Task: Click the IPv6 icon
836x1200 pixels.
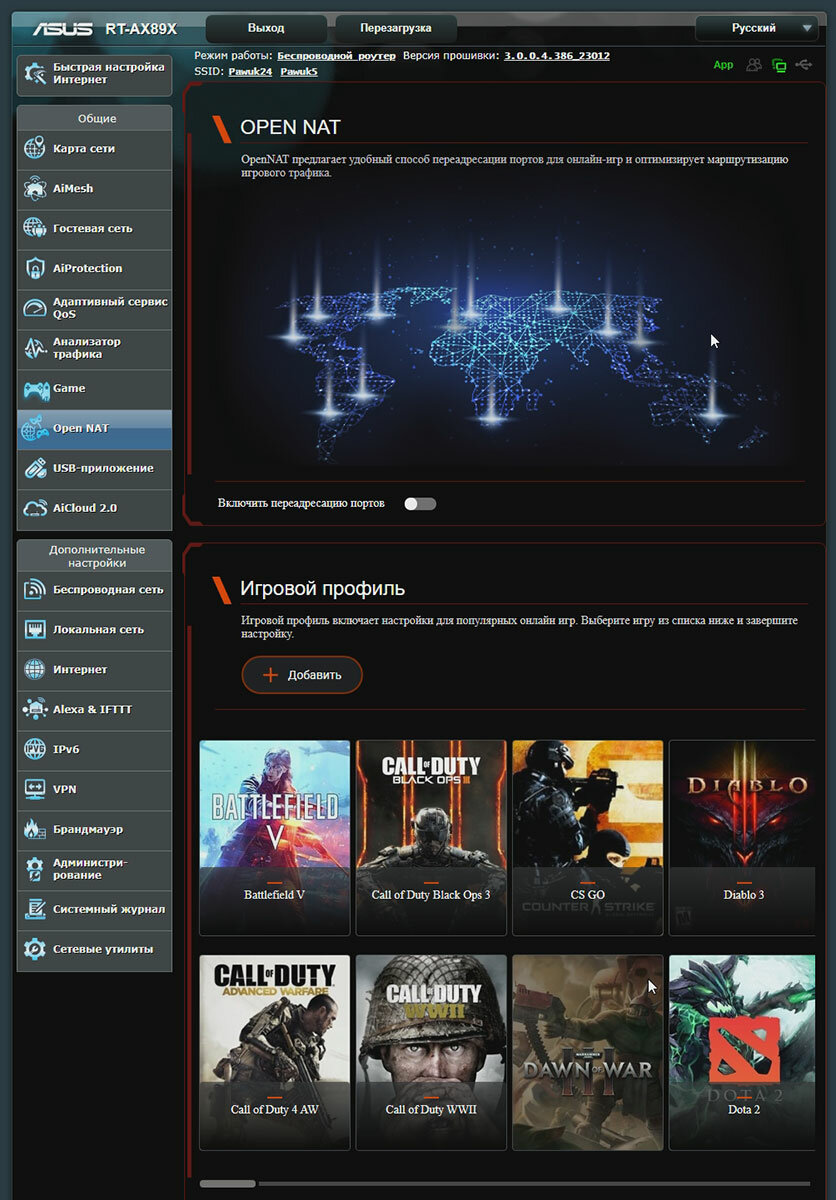Action: 35,750
